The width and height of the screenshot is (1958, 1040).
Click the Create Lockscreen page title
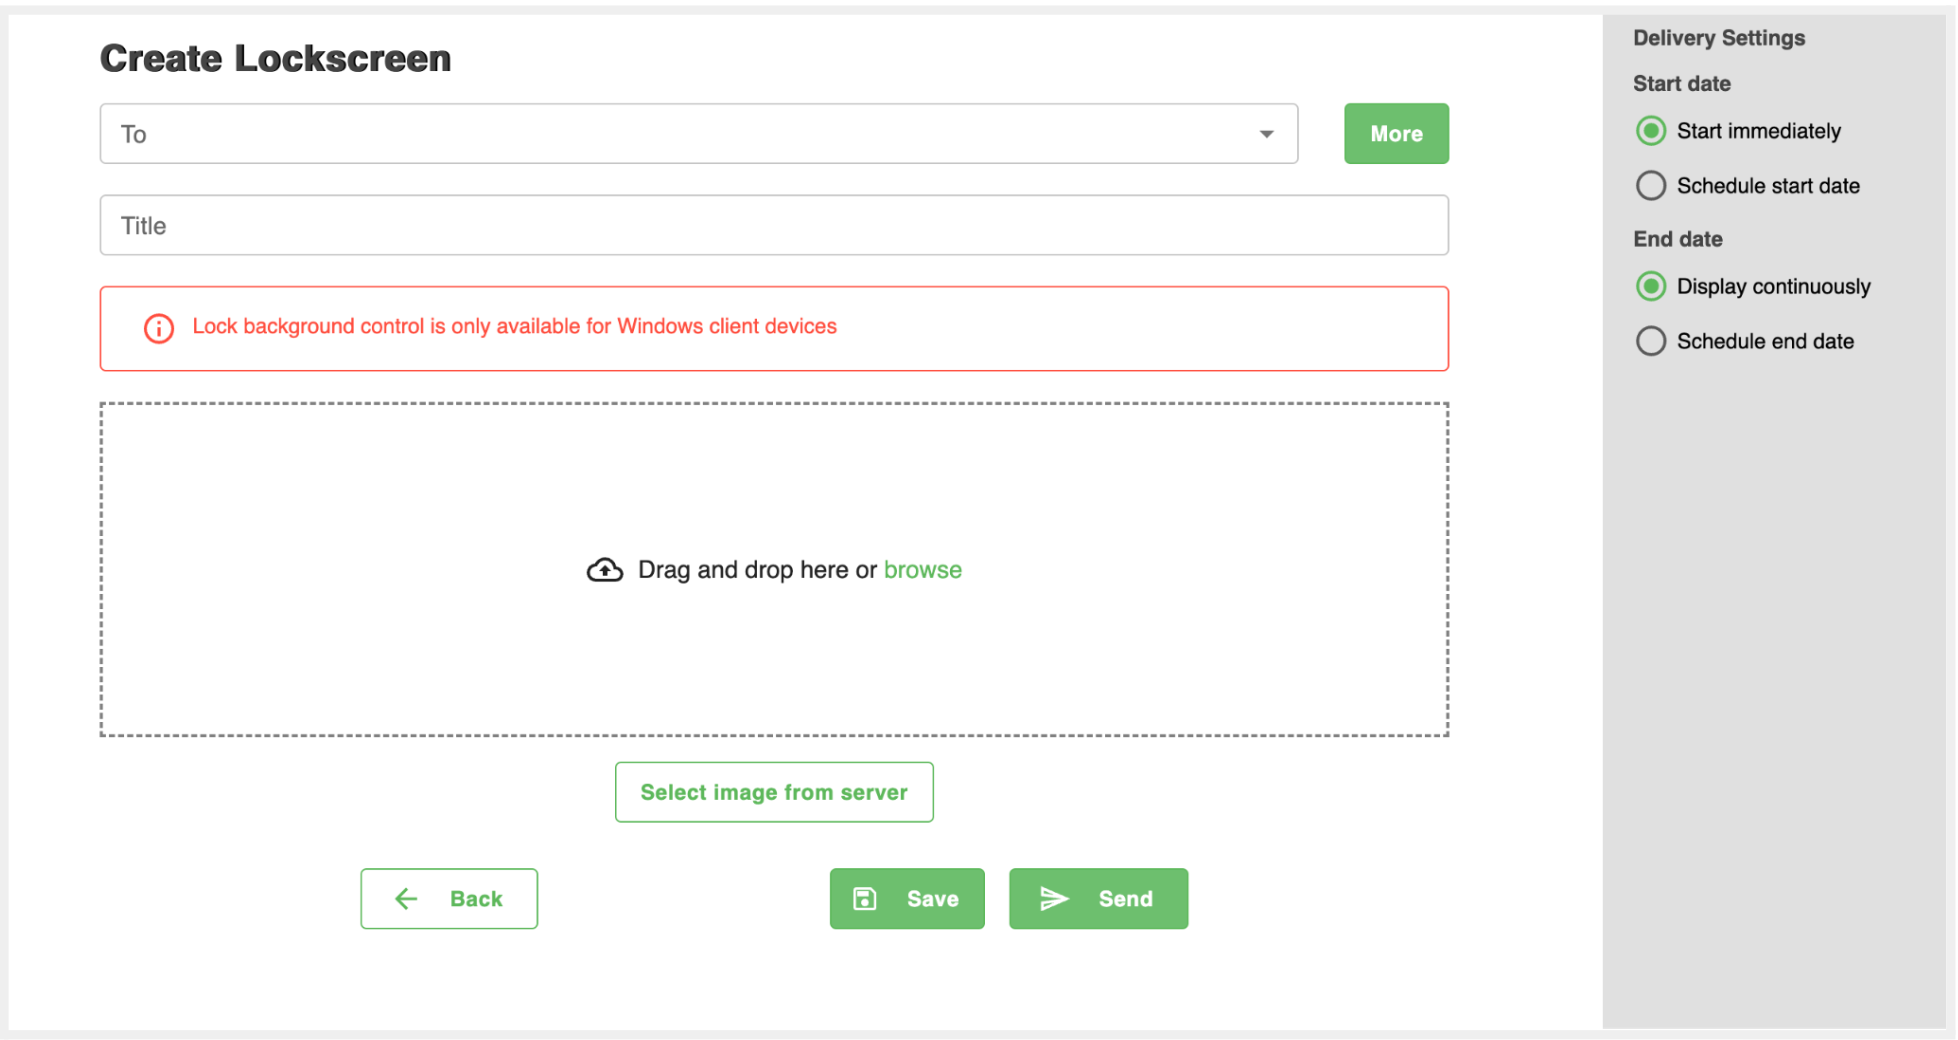pos(275,59)
